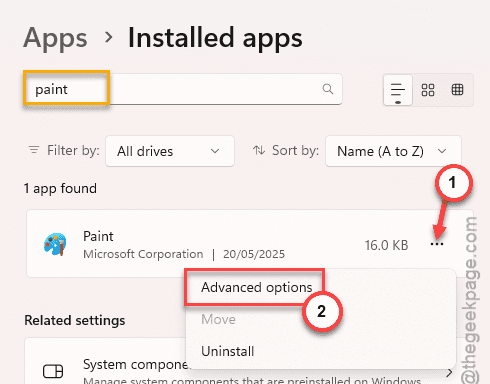
Task: Click the search magnifier icon
Action: [328, 89]
